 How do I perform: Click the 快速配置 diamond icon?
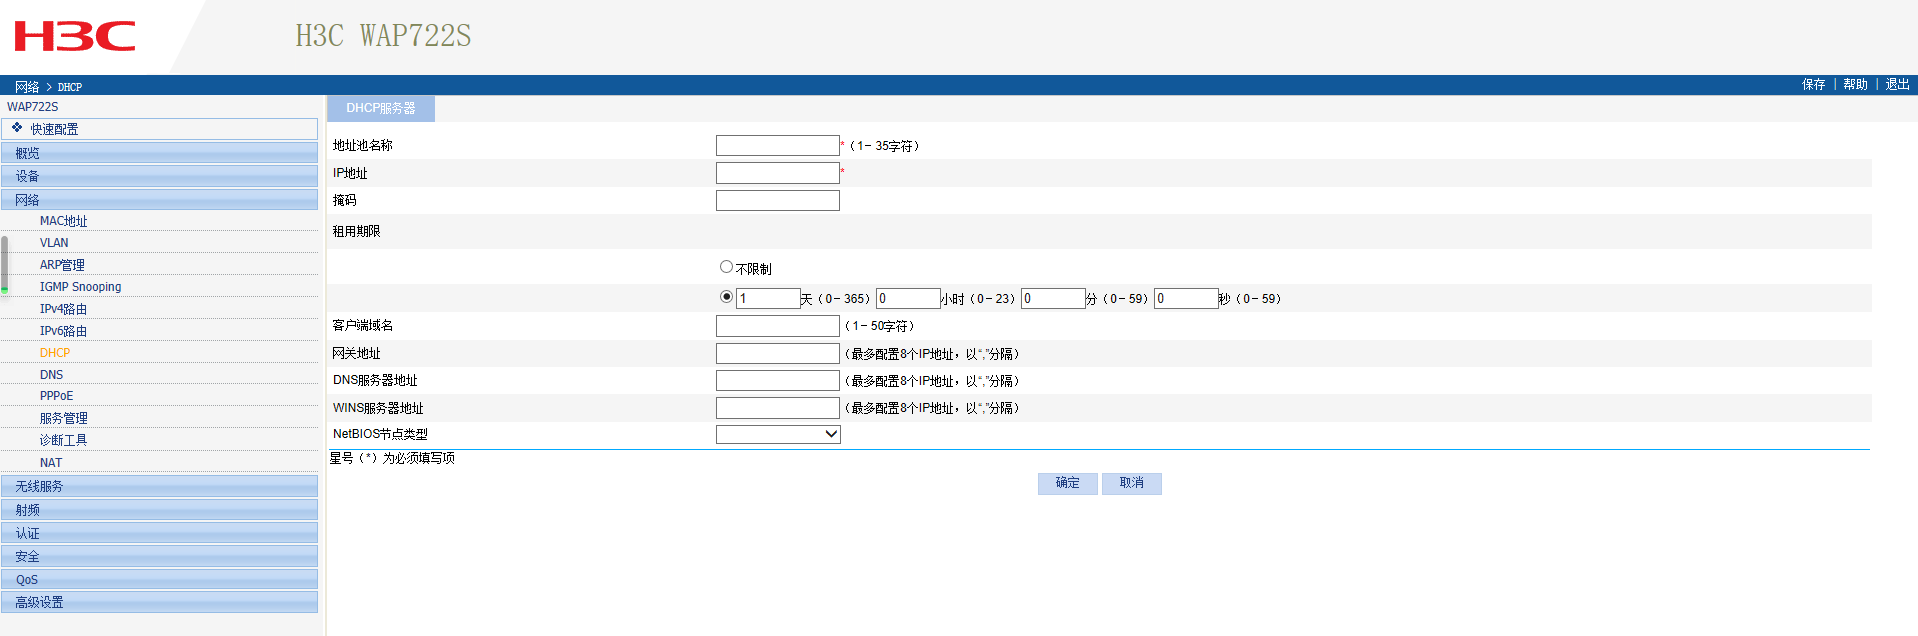tap(17, 128)
